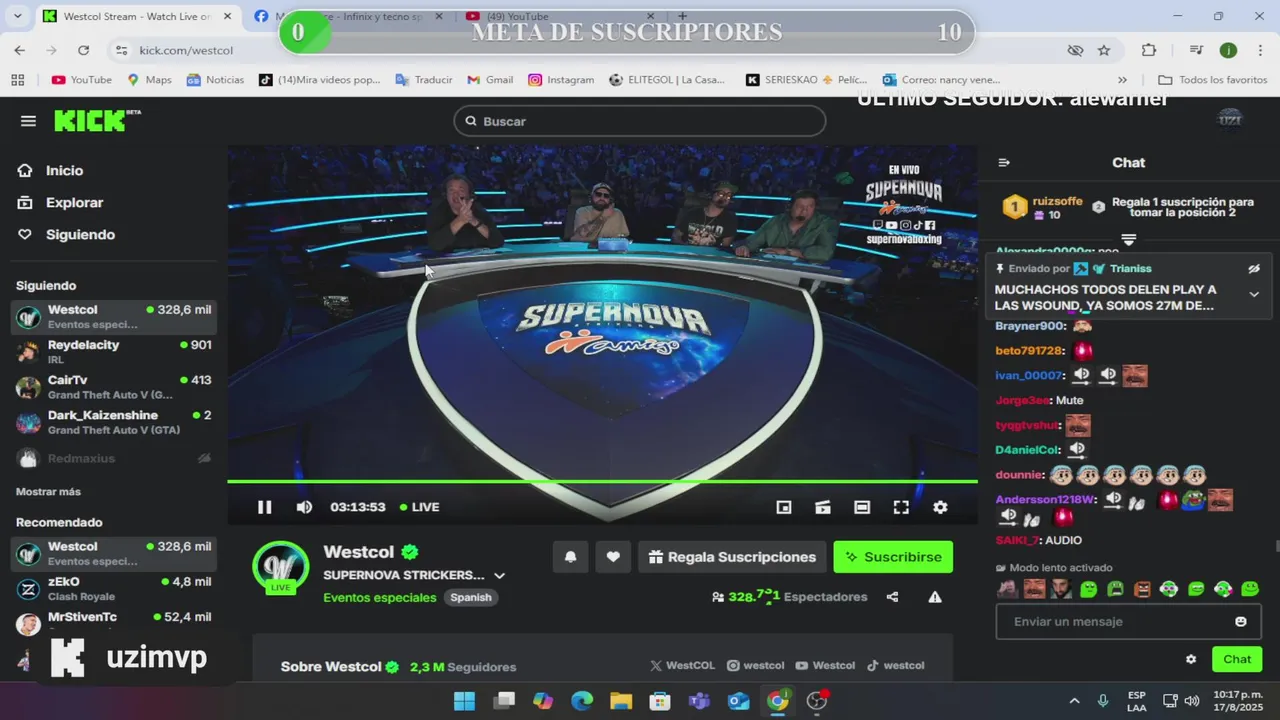This screenshot has width=1280, height=720.
Task: Switch to the (49) YouTube browser tab
Action: (560, 16)
